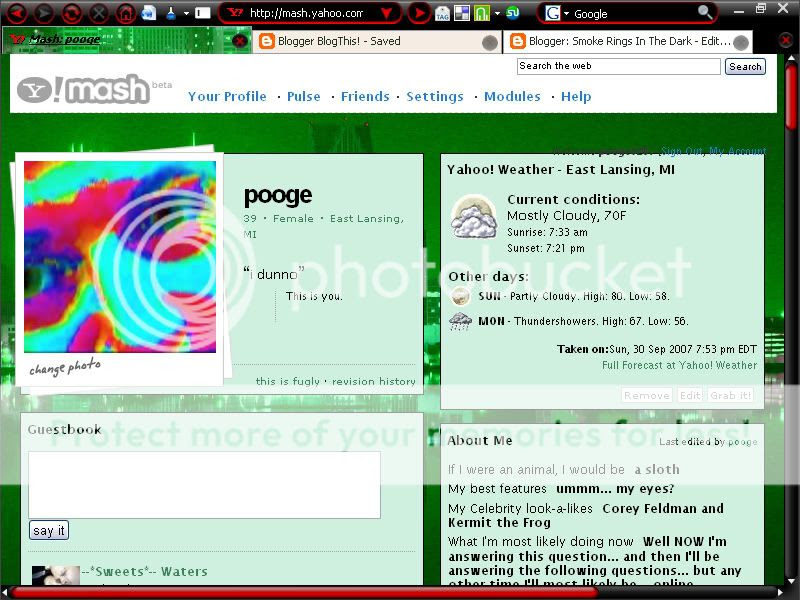Click the Stop loading X icon
The height and width of the screenshot is (600, 800).
[99, 13]
